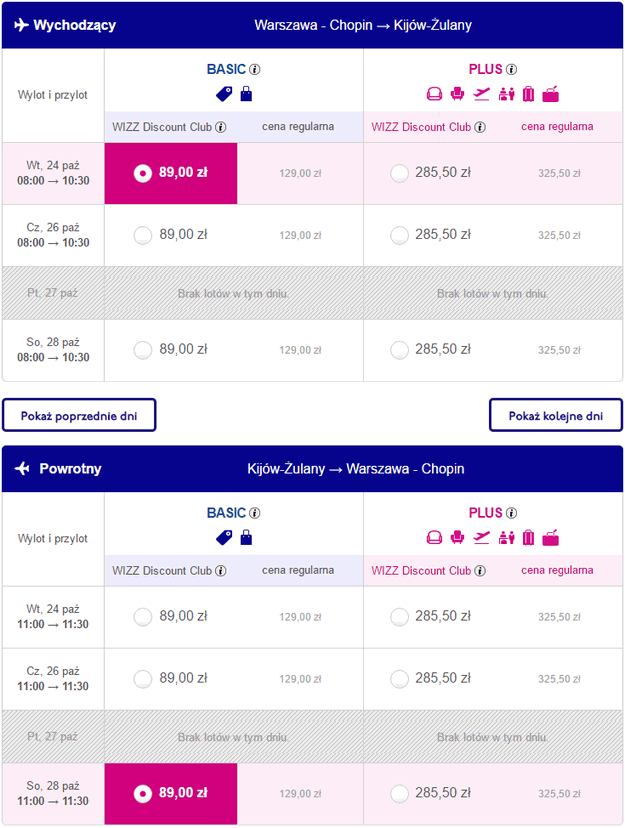Click Pokaż kolejne dni button

click(x=556, y=415)
